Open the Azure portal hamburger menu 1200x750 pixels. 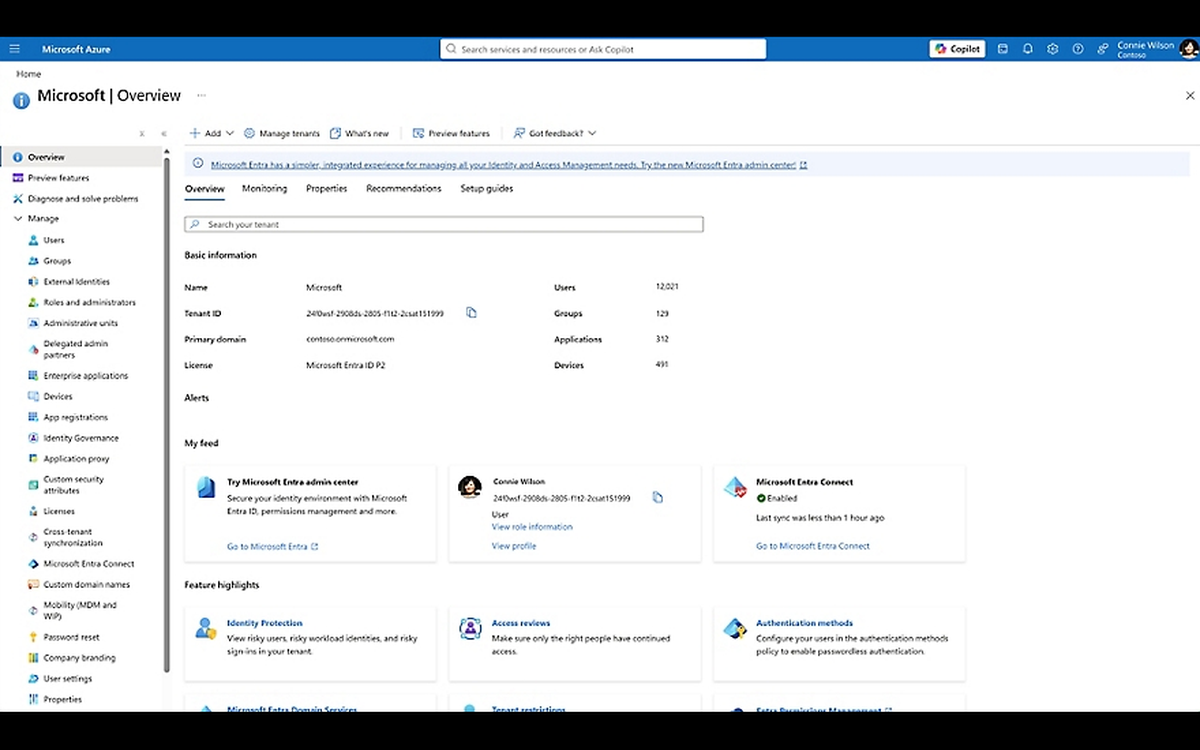15,49
